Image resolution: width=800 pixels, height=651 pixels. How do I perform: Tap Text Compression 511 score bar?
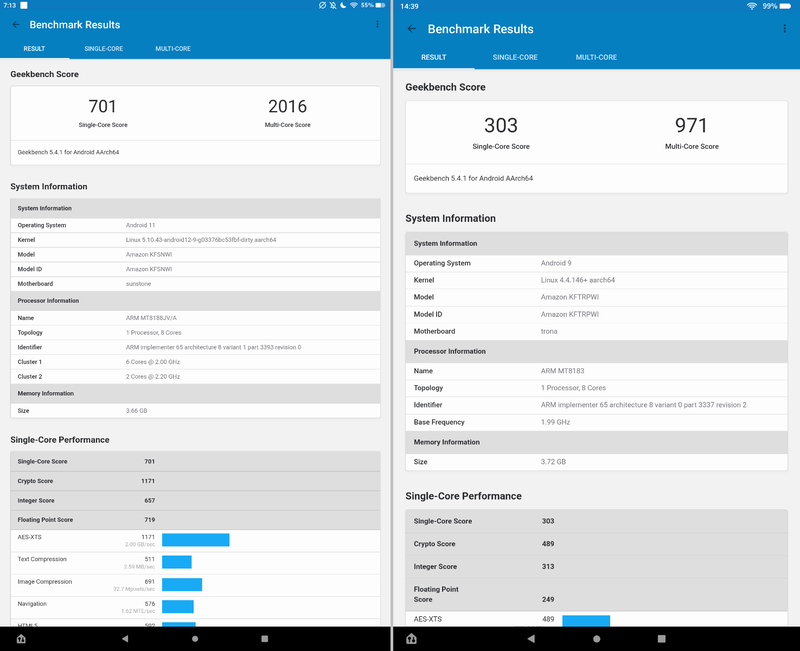(x=177, y=562)
